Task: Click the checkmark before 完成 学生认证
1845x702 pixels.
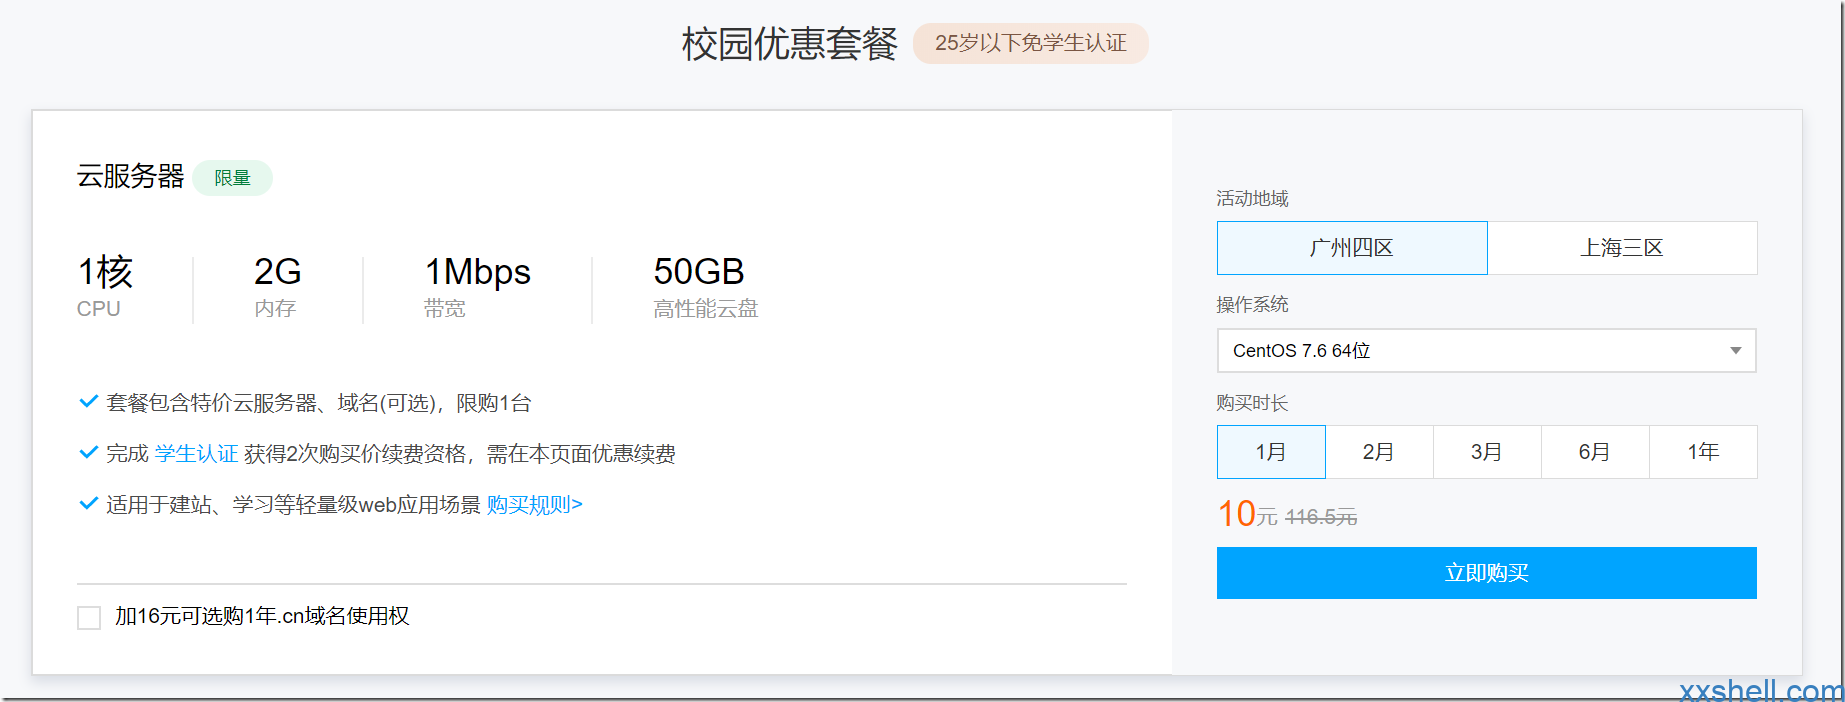Action: point(88,452)
